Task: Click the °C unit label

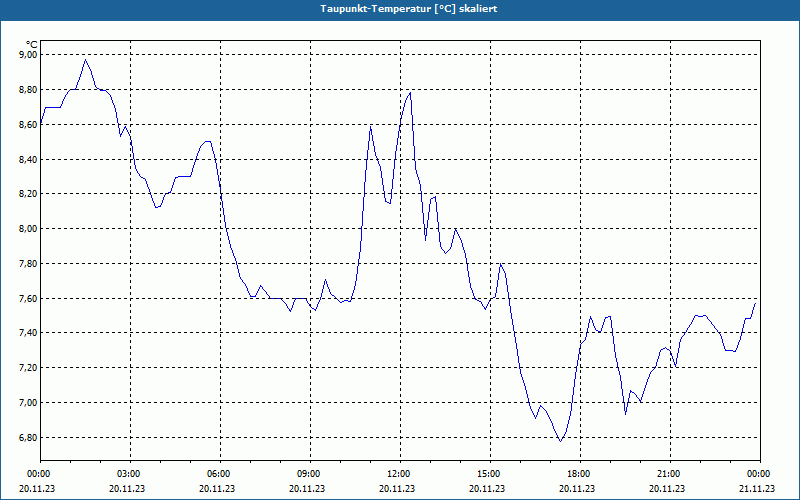Action: click(31, 45)
